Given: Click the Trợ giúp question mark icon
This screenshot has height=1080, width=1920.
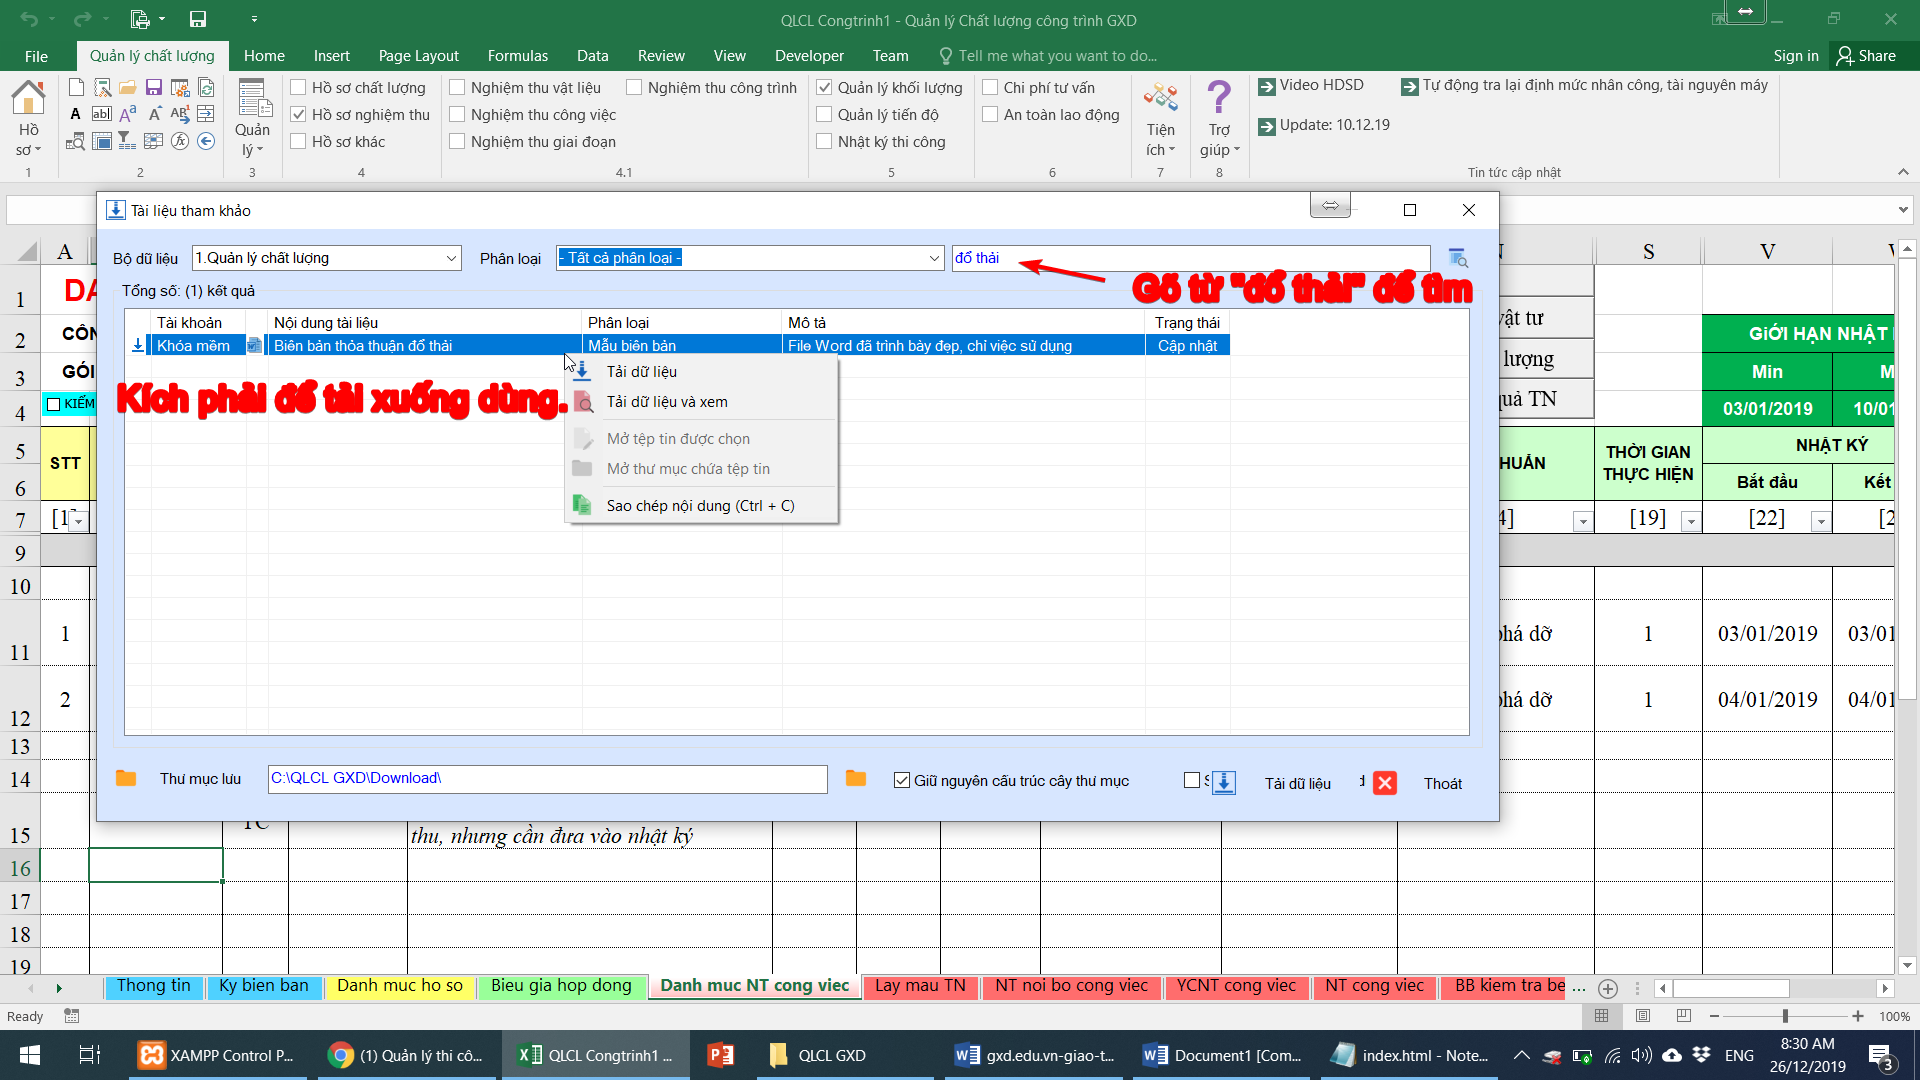Looking at the screenshot, I should pos(1219,98).
